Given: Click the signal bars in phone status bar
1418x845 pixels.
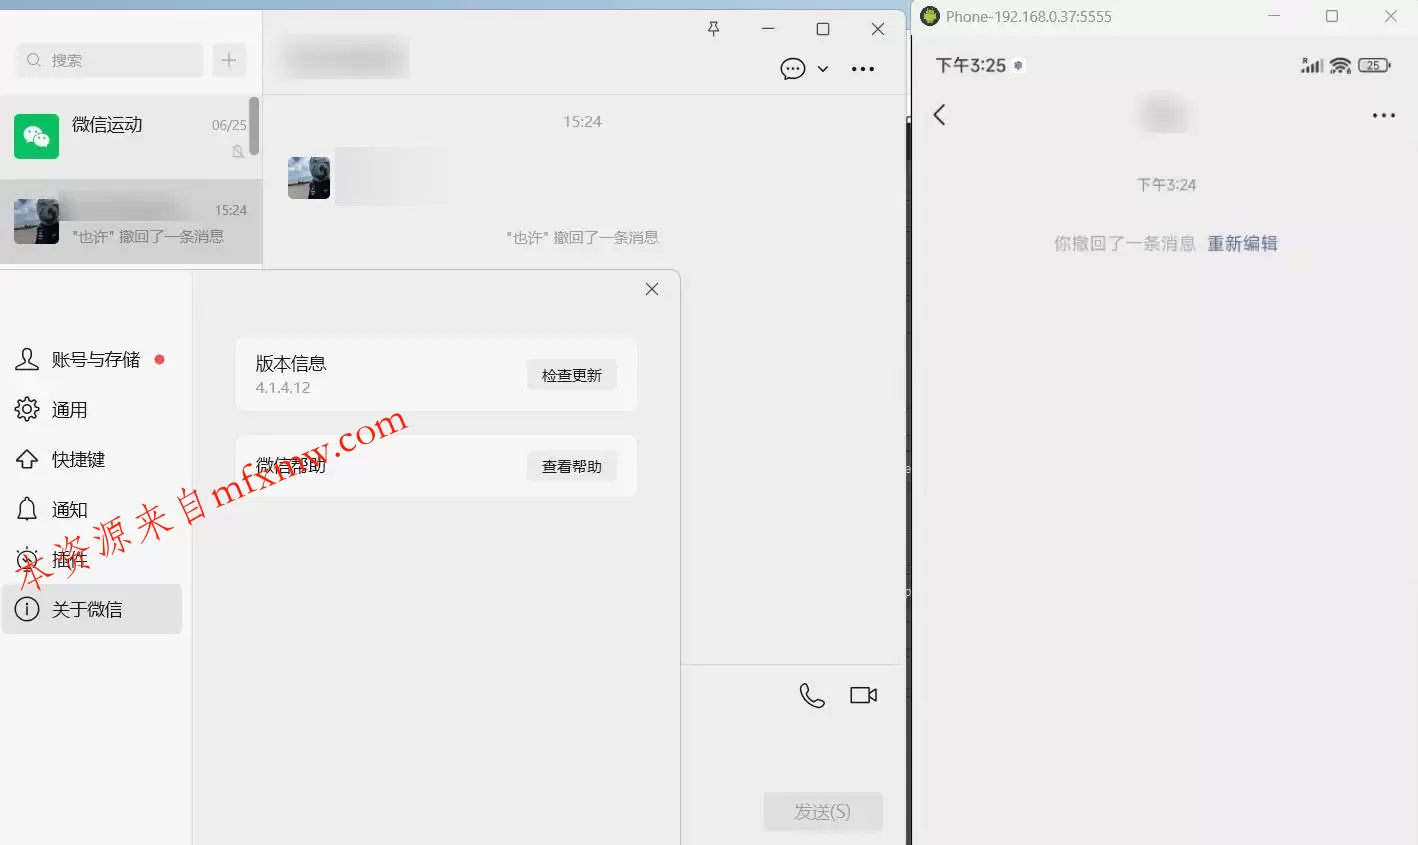Looking at the screenshot, I should pyautogui.click(x=1312, y=66).
